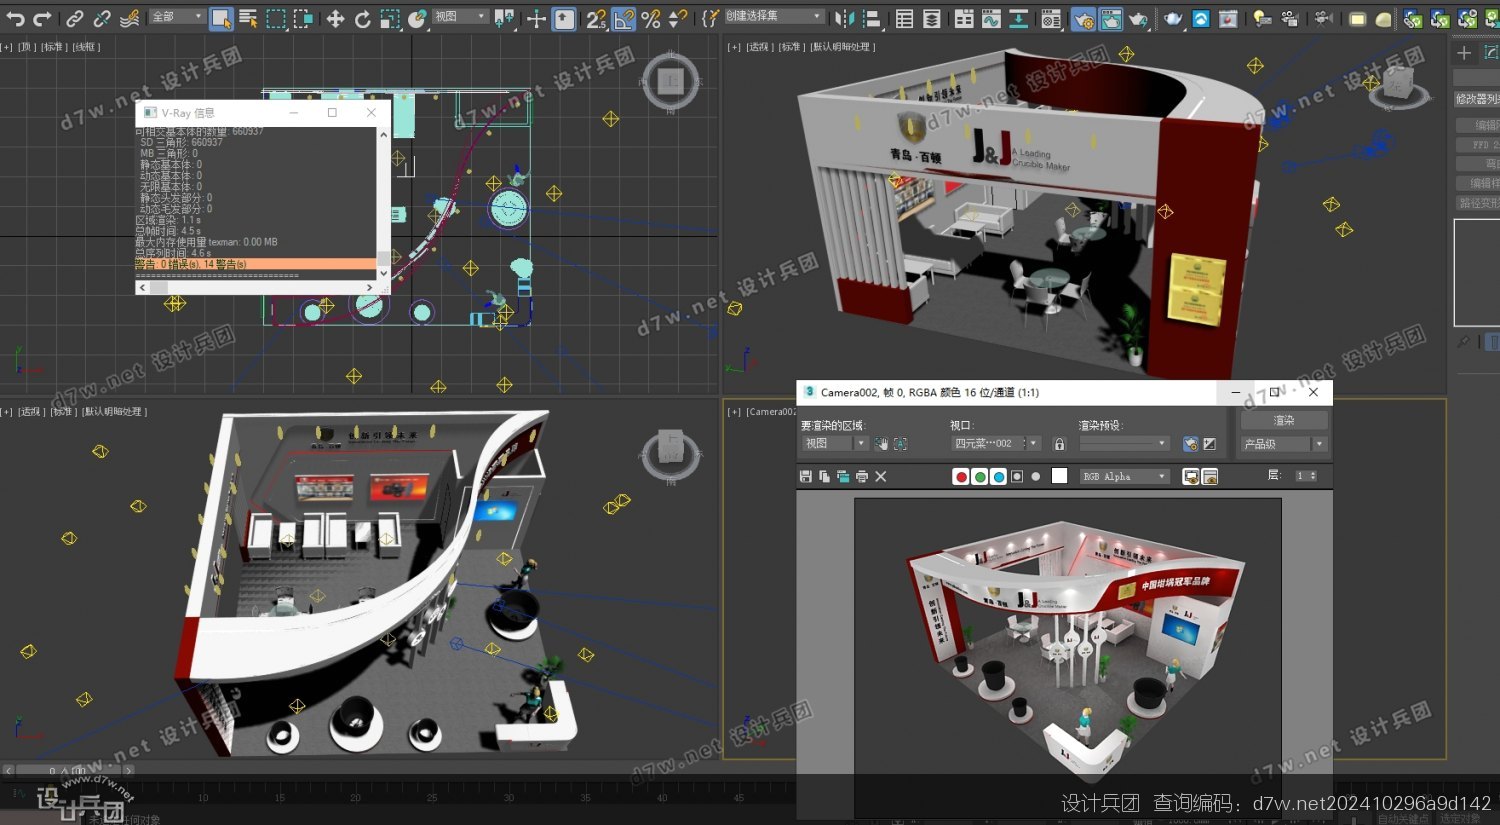Click the Select and Manipulate icon
Screen dimensions: 1500x825
536,19
